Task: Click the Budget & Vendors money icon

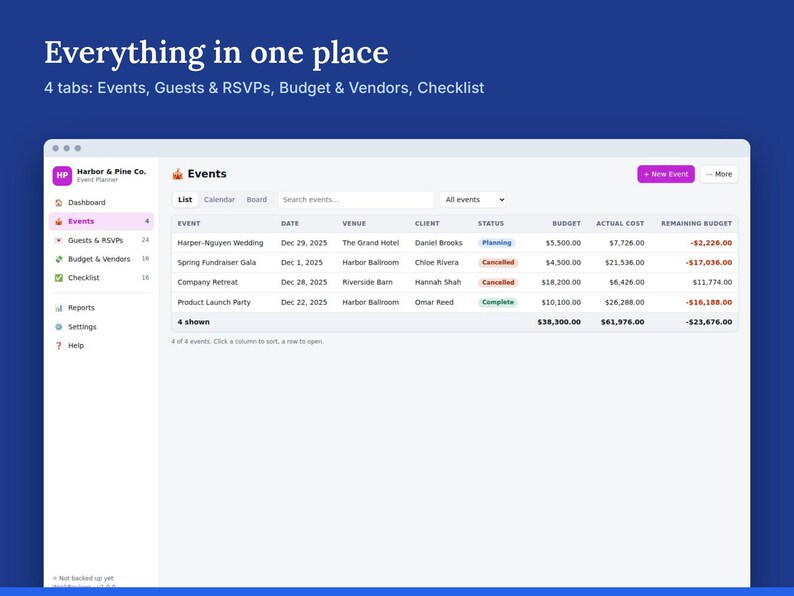Action: click(59, 259)
